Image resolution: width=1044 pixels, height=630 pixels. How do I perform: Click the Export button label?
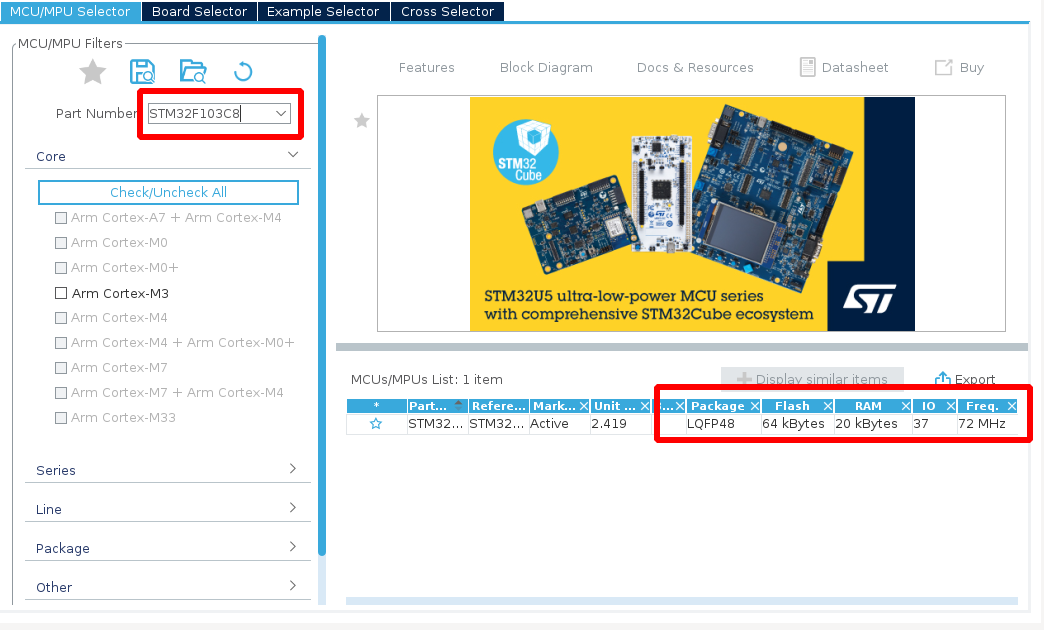(975, 379)
